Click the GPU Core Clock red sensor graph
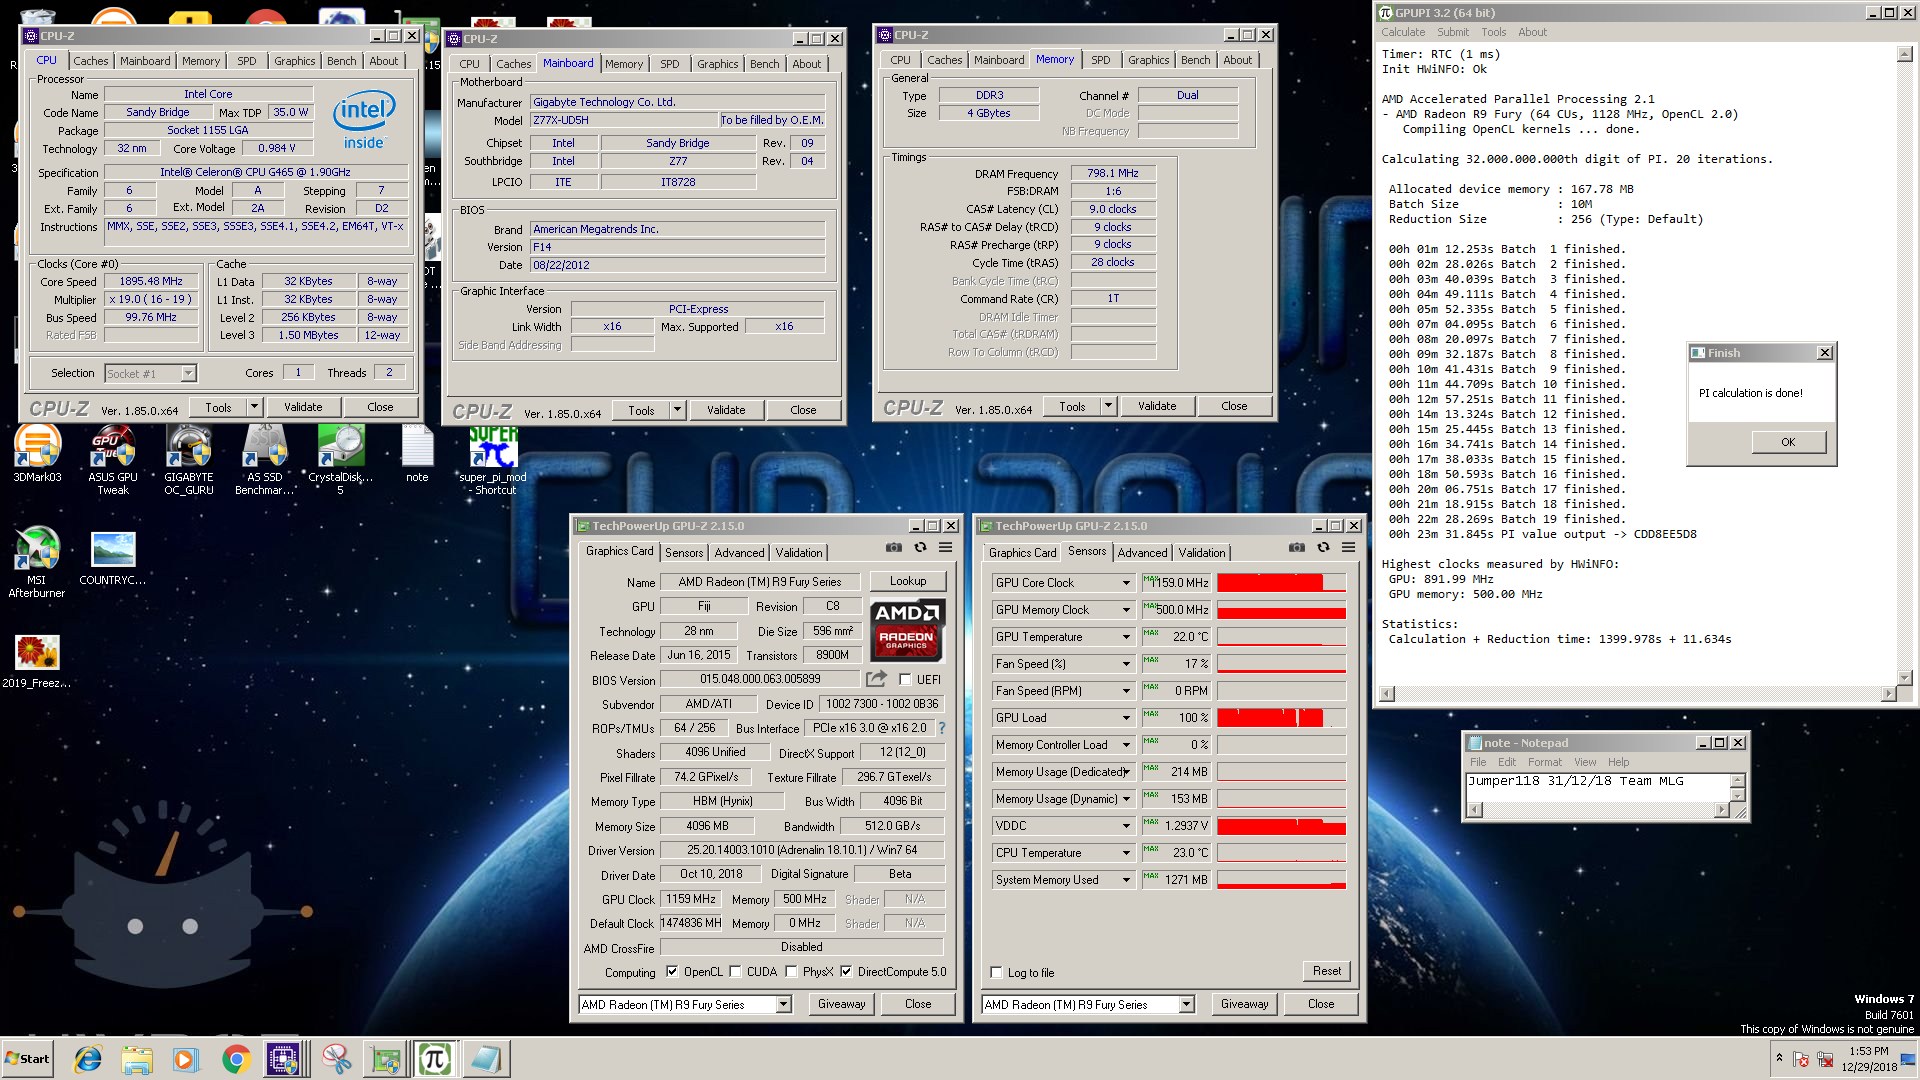This screenshot has height=1080, width=1920. [x=1281, y=583]
